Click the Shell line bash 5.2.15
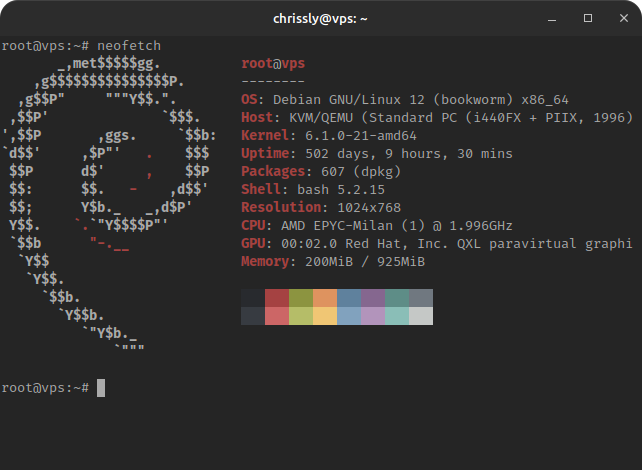The width and height of the screenshot is (642, 470). tap(313, 190)
